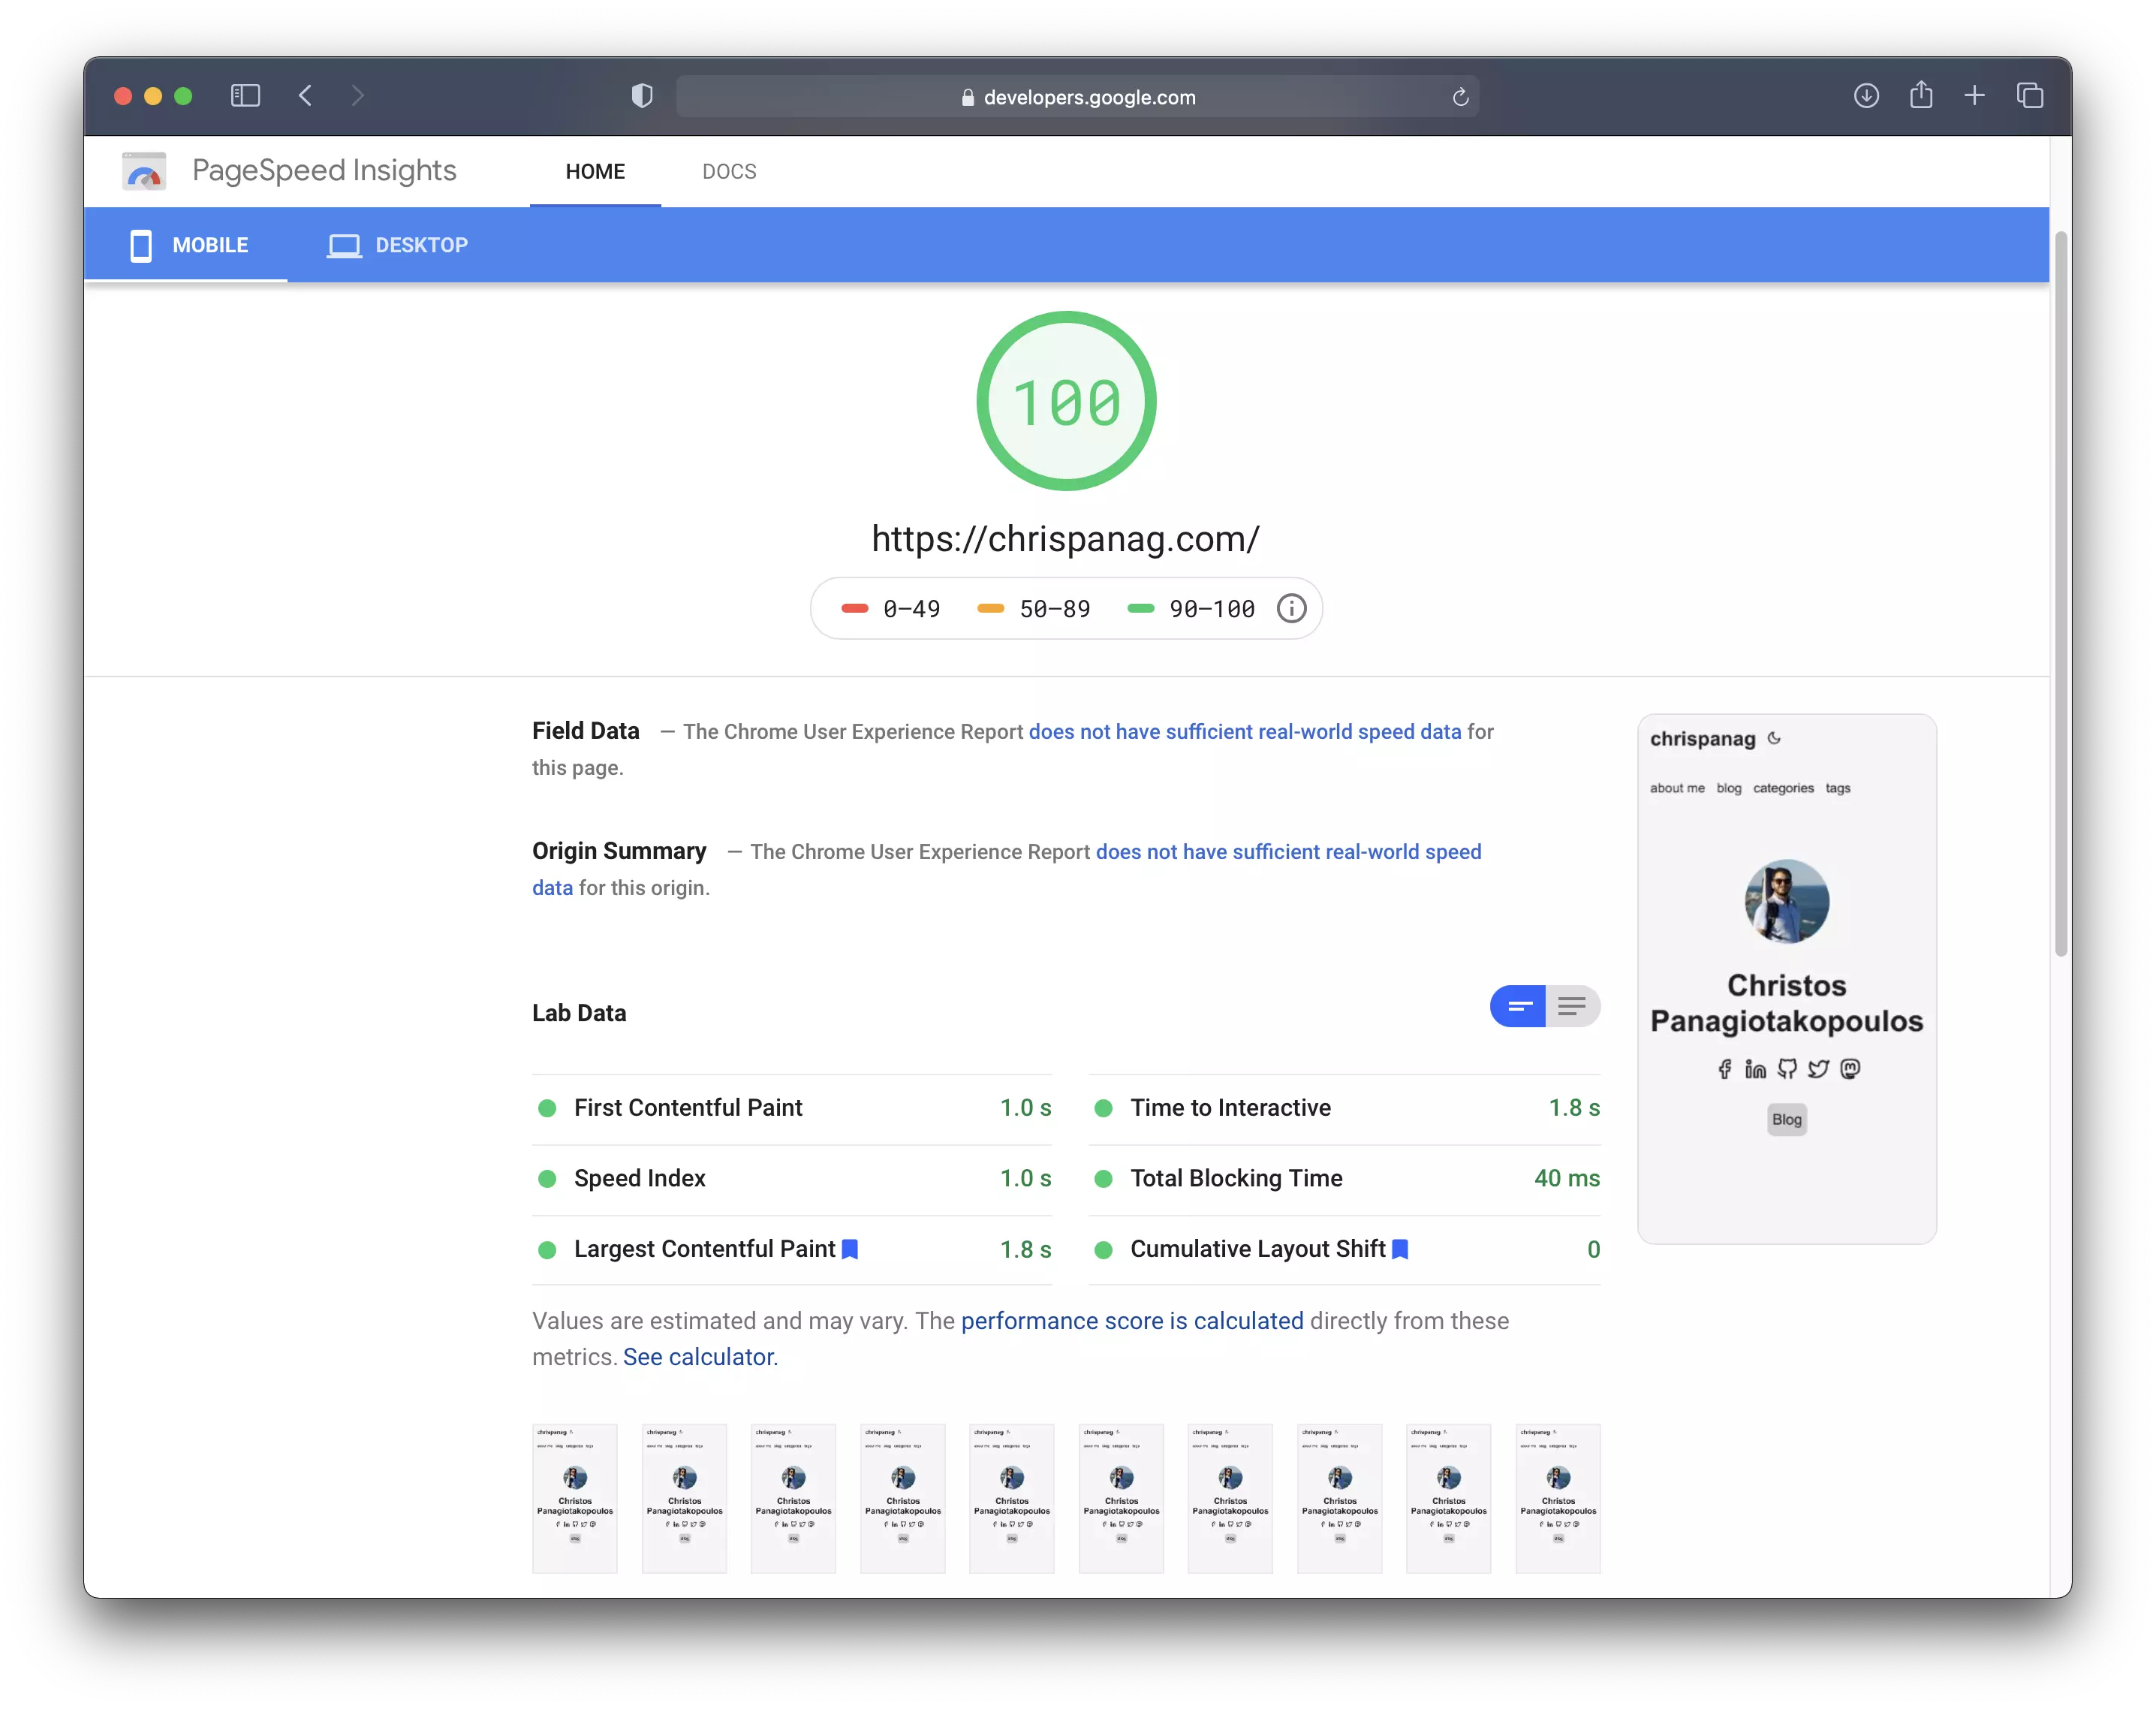Click the performance score is calculated link
2156x1709 pixels.
(x=1131, y=1320)
